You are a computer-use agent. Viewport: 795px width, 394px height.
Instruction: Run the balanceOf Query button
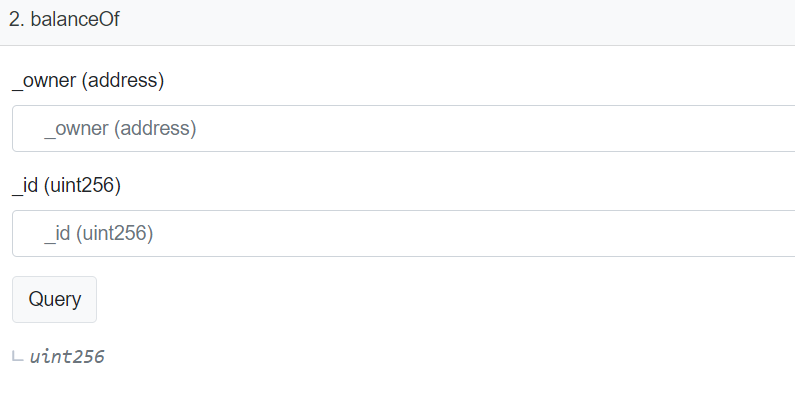pos(54,299)
